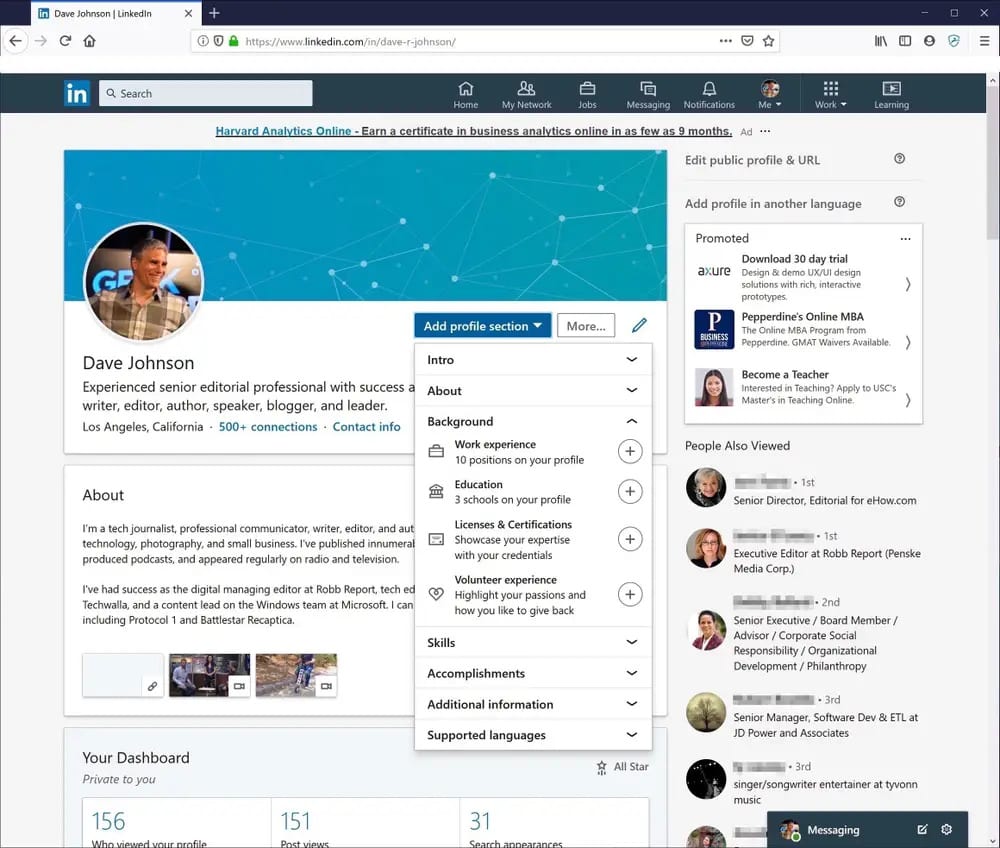Open a new browser tab
Image resolution: width=1000 pixels, height=848 pixels.
tap(214, 13)
